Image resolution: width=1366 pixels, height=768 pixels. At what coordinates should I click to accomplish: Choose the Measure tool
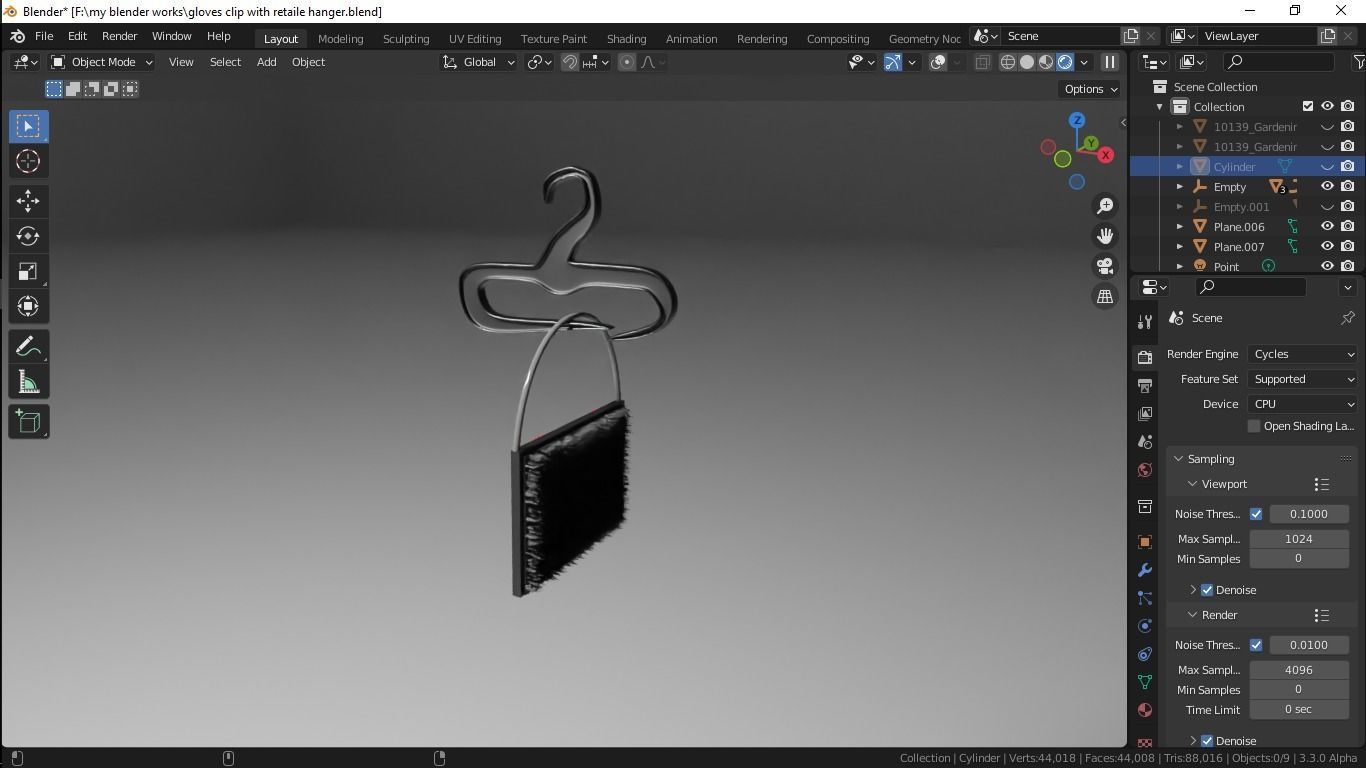click(x=28, y=382)
